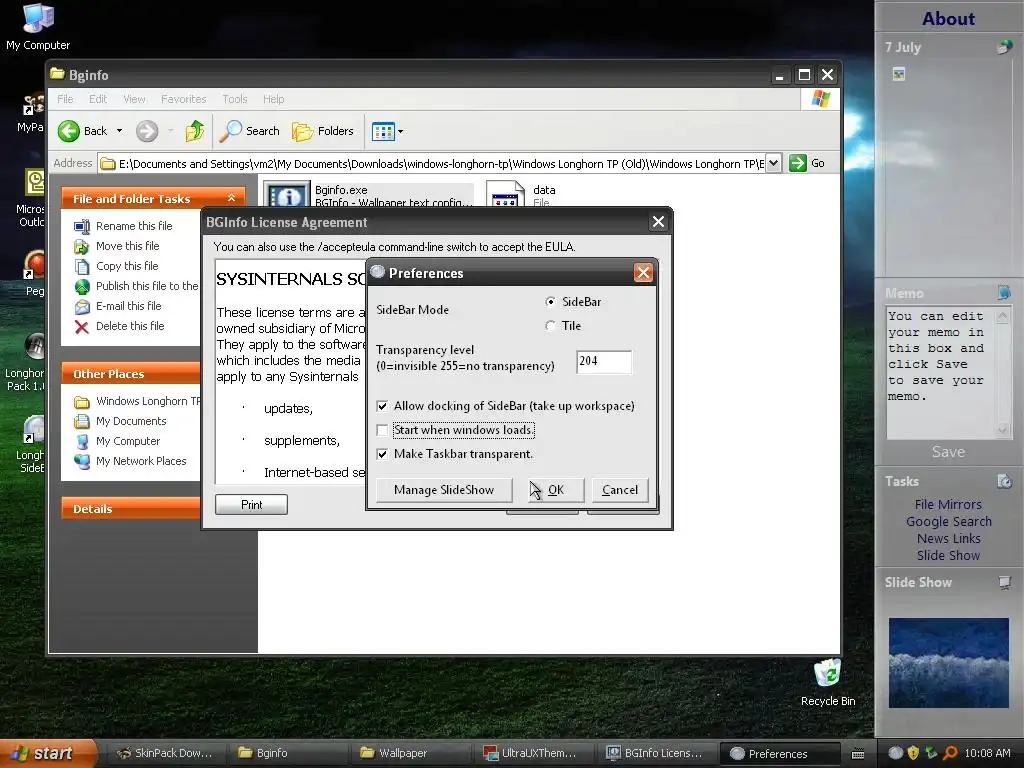Expand the Address bar dropdown
The image size is (1024, 768).
coord(773,163)
